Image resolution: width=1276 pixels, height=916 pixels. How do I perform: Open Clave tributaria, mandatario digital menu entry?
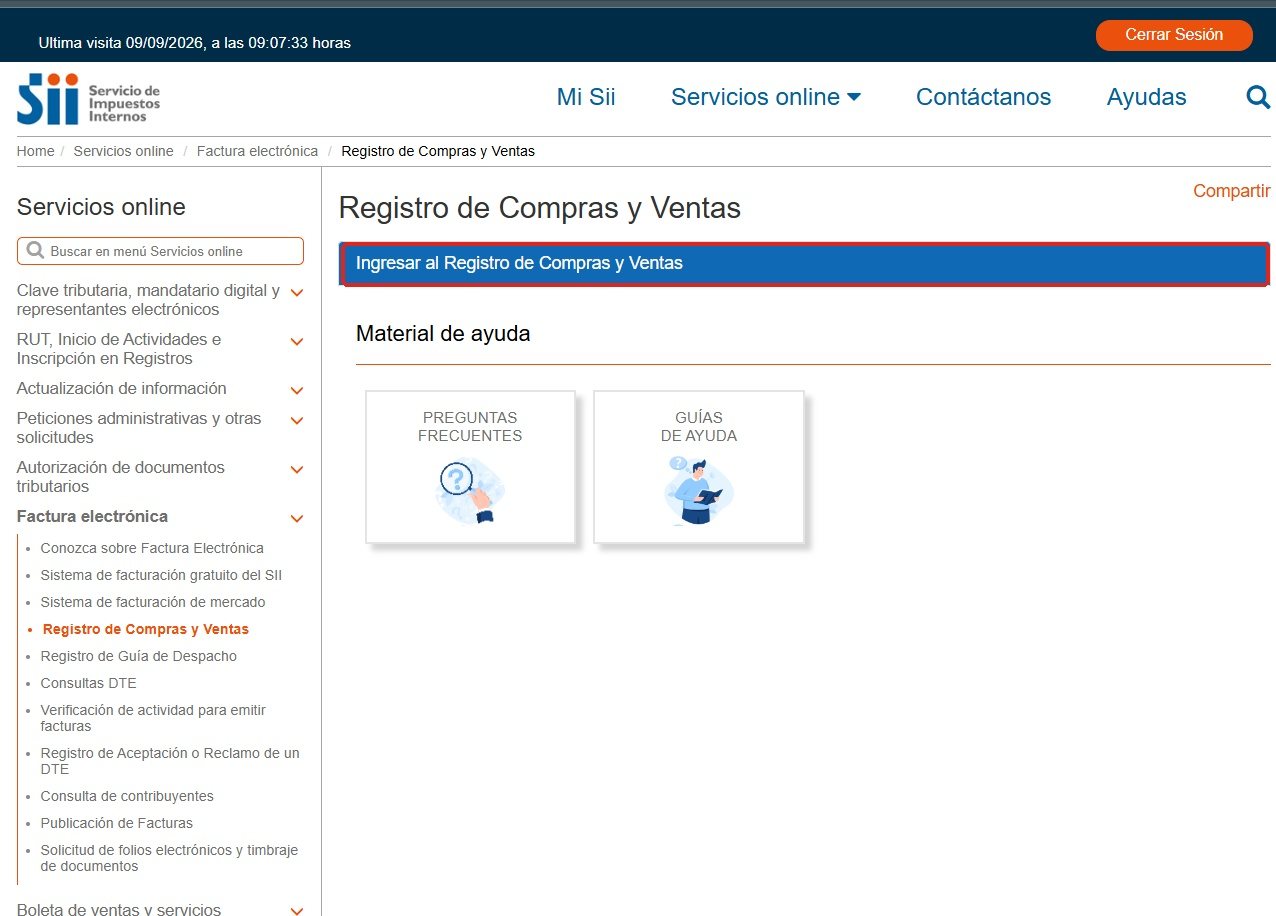148,300
